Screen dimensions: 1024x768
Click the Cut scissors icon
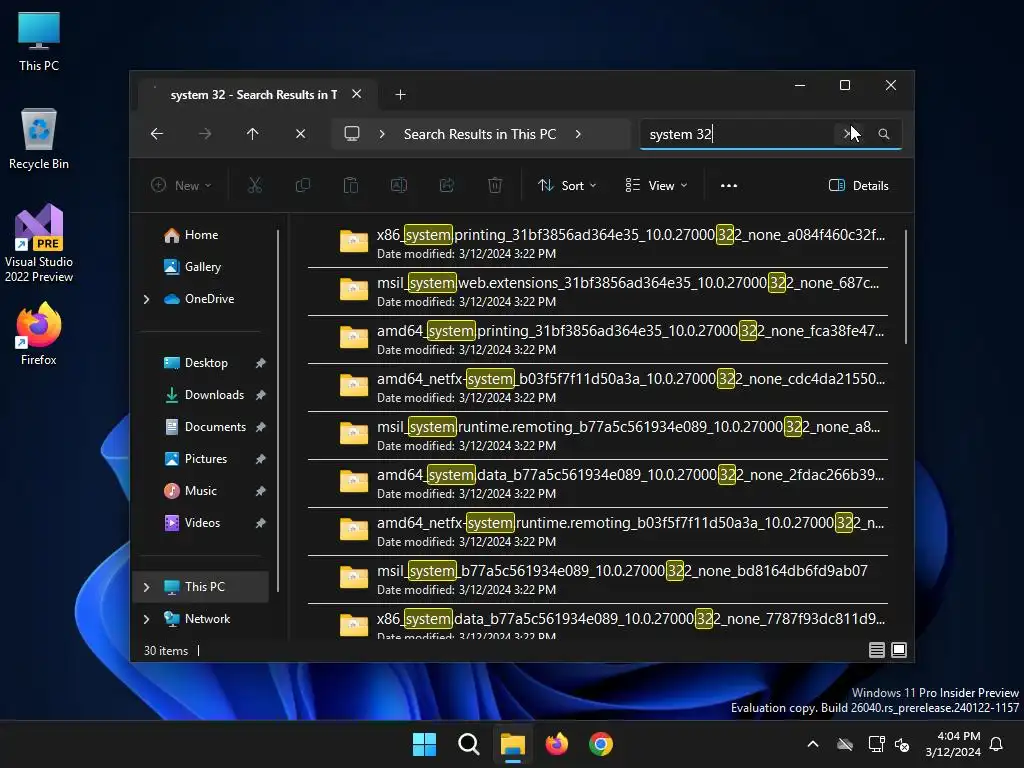click(255, 185)
